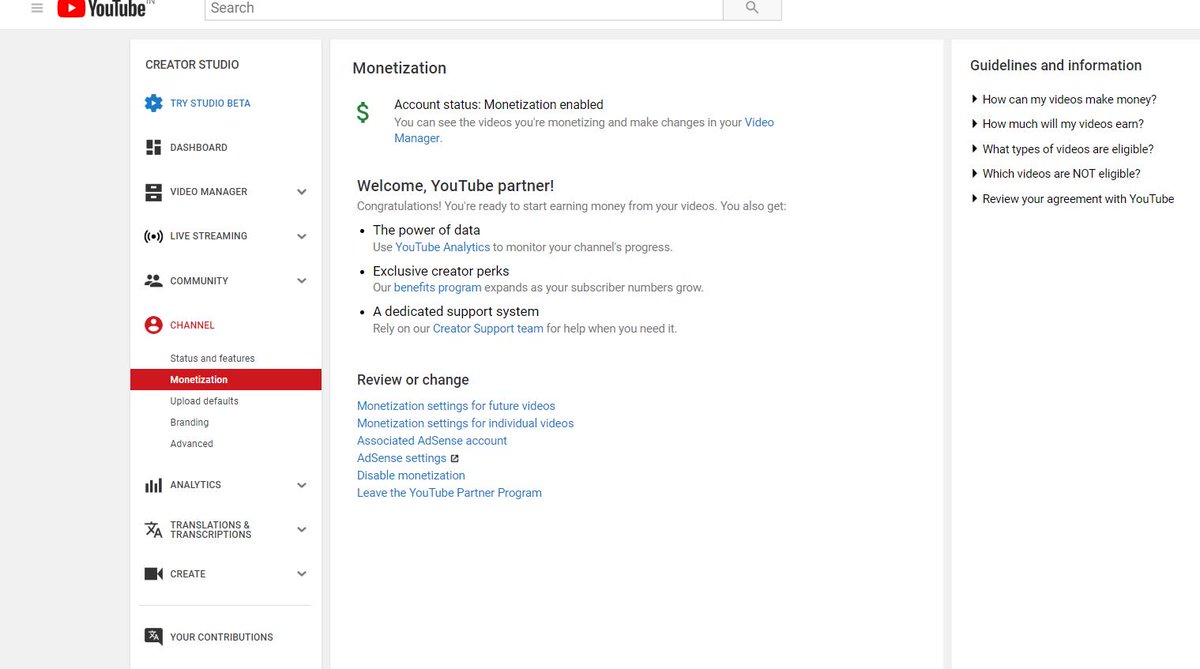Expand the Create chevron
This screenshot has width=1200, height=669.
tap(301, 574)
